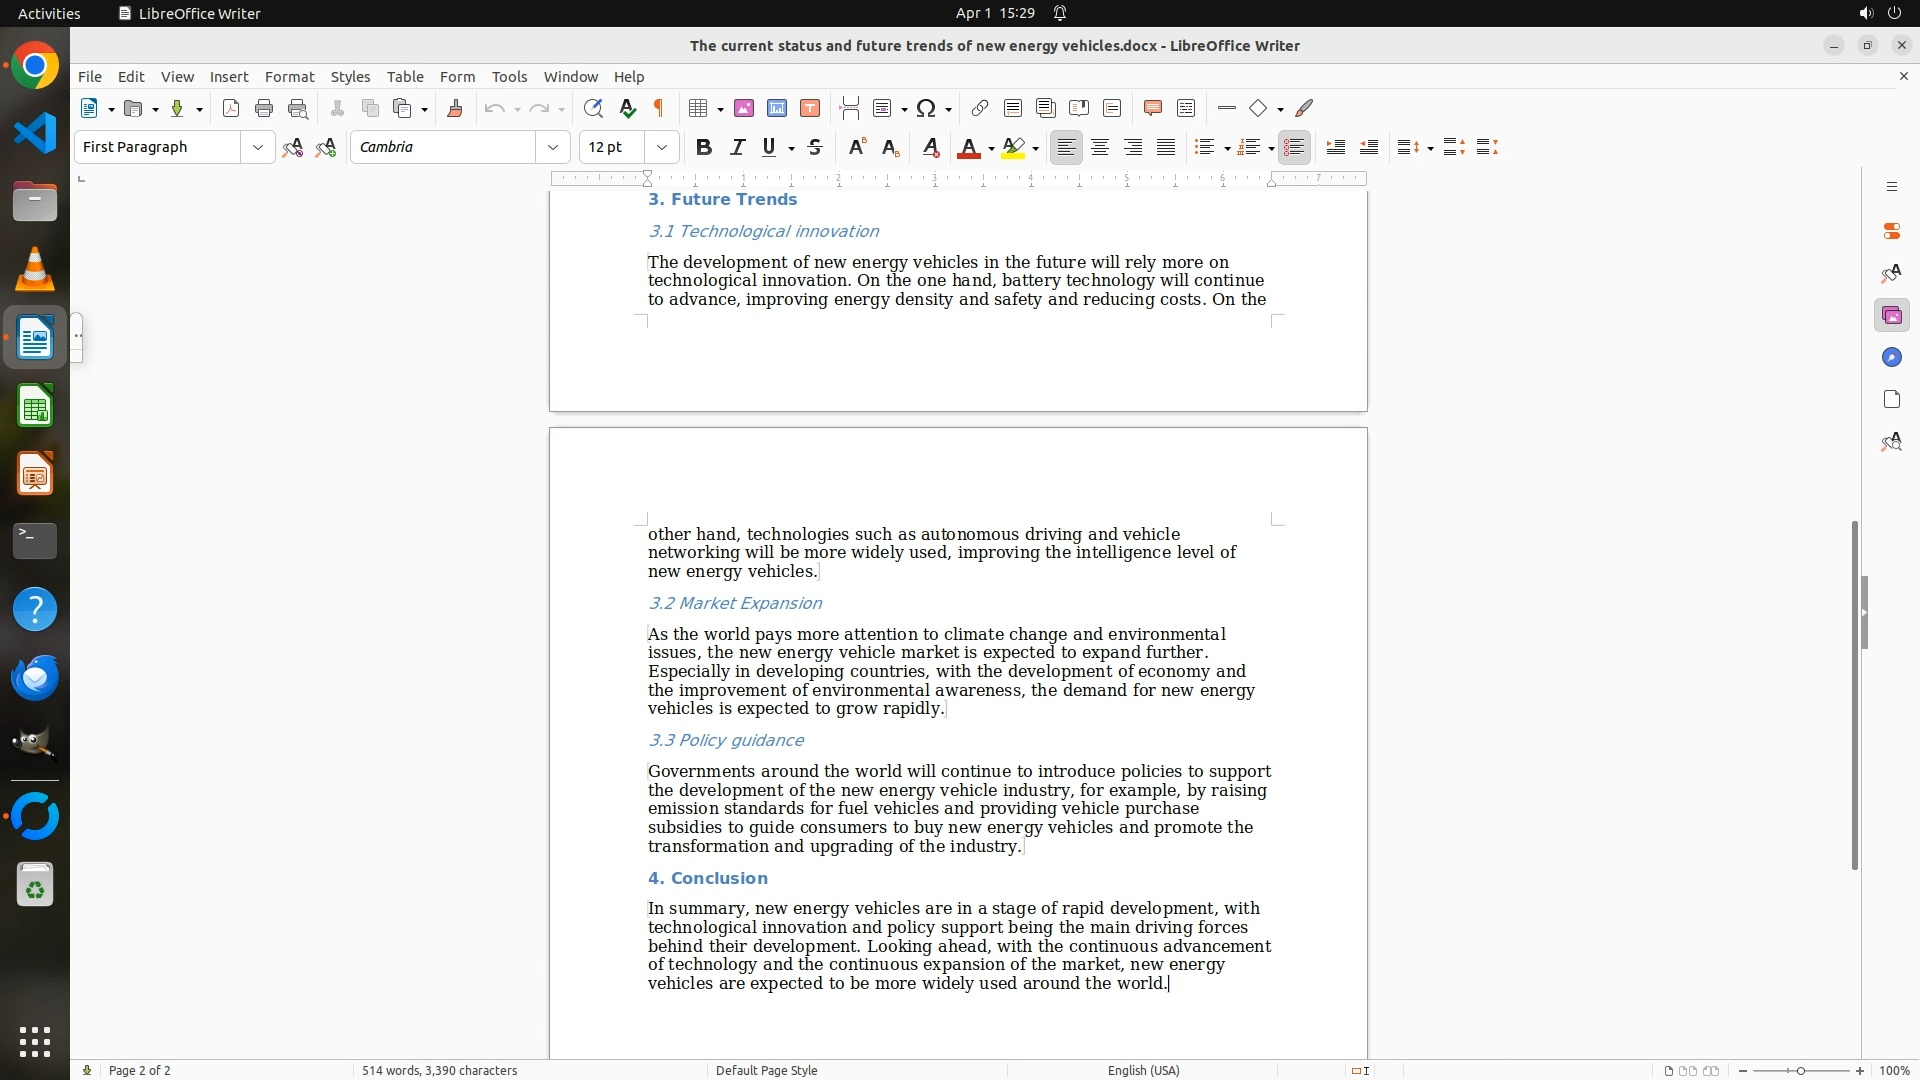
Task: Click the Export as PDF icon
Action: point(231,108)
